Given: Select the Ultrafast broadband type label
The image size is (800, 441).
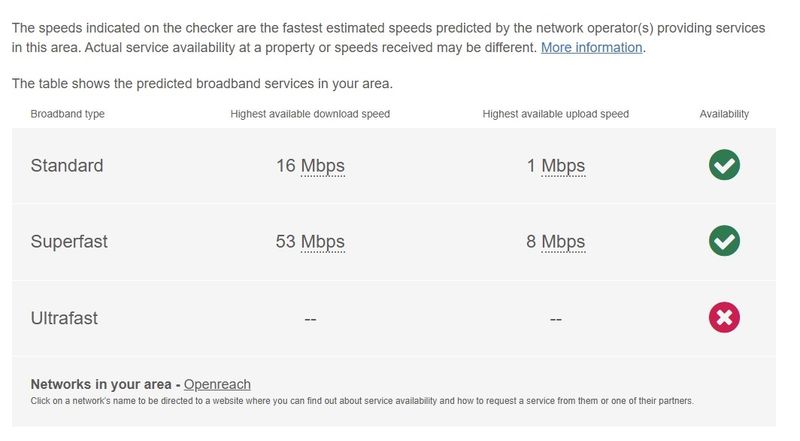Looking at the screenshot, I should pyautogui.click(x=64, y=318).
